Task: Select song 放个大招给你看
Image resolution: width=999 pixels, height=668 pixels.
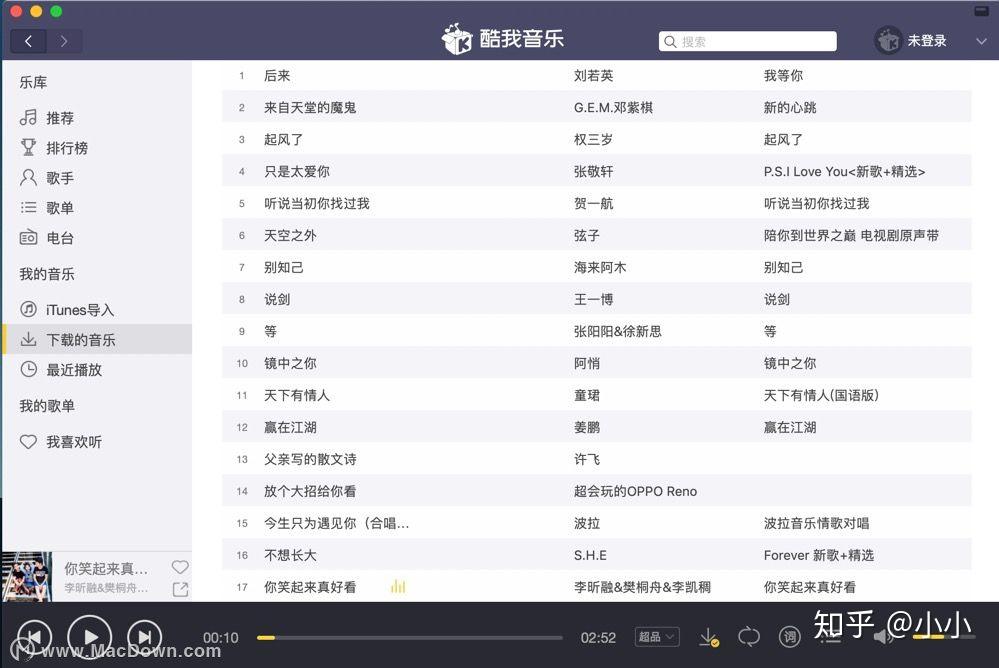Action: [x=310, y=491]
